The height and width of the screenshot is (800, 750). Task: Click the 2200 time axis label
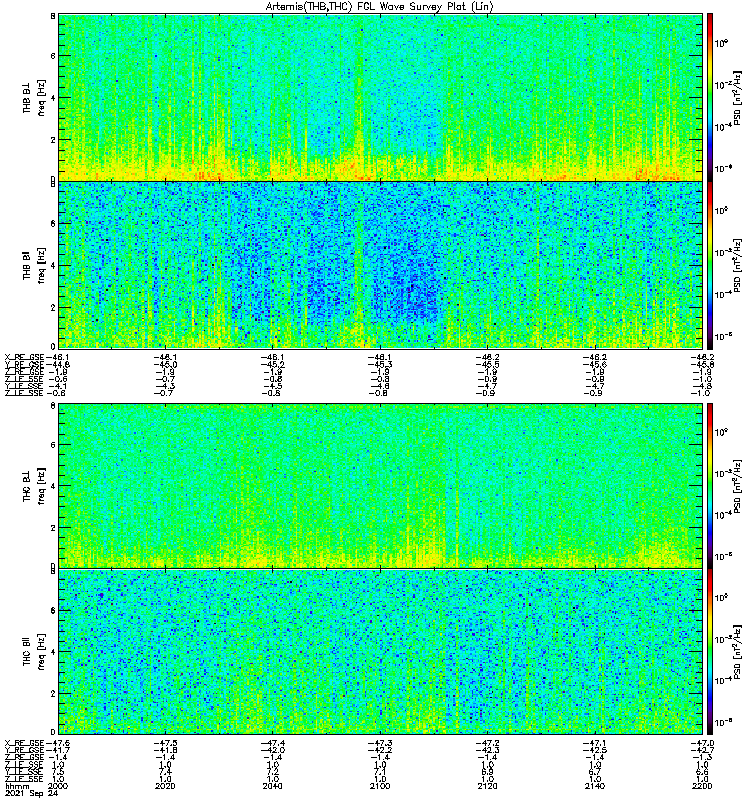(x=702, y=786)
